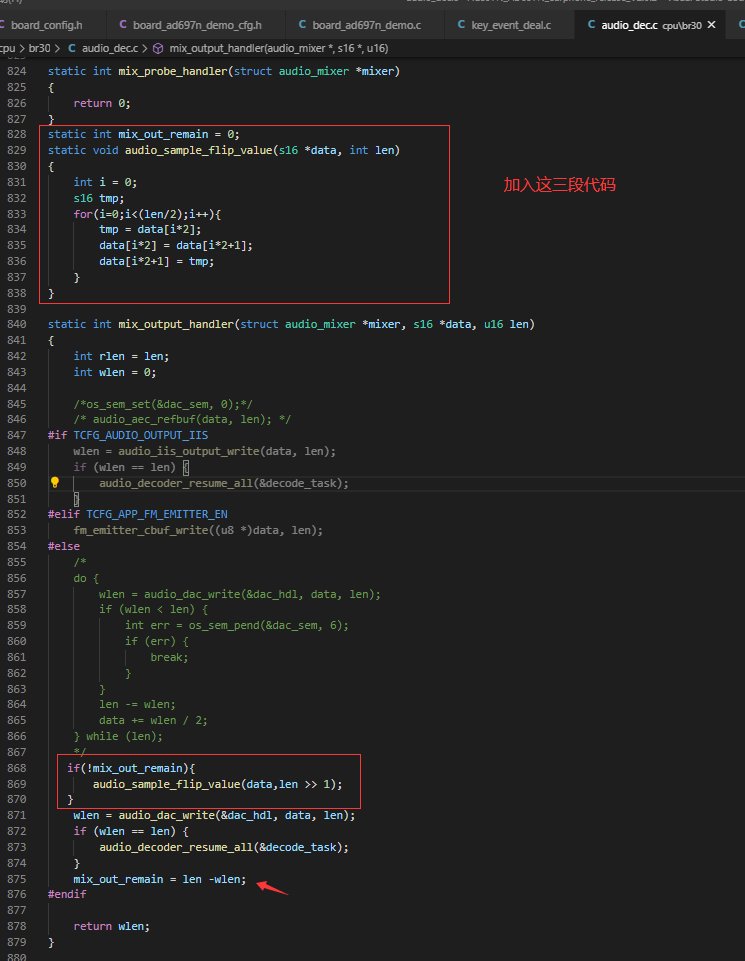The image size is (745, 961).
Task: Click line number 868 in the gutter
Action: (x=17, y=768)
